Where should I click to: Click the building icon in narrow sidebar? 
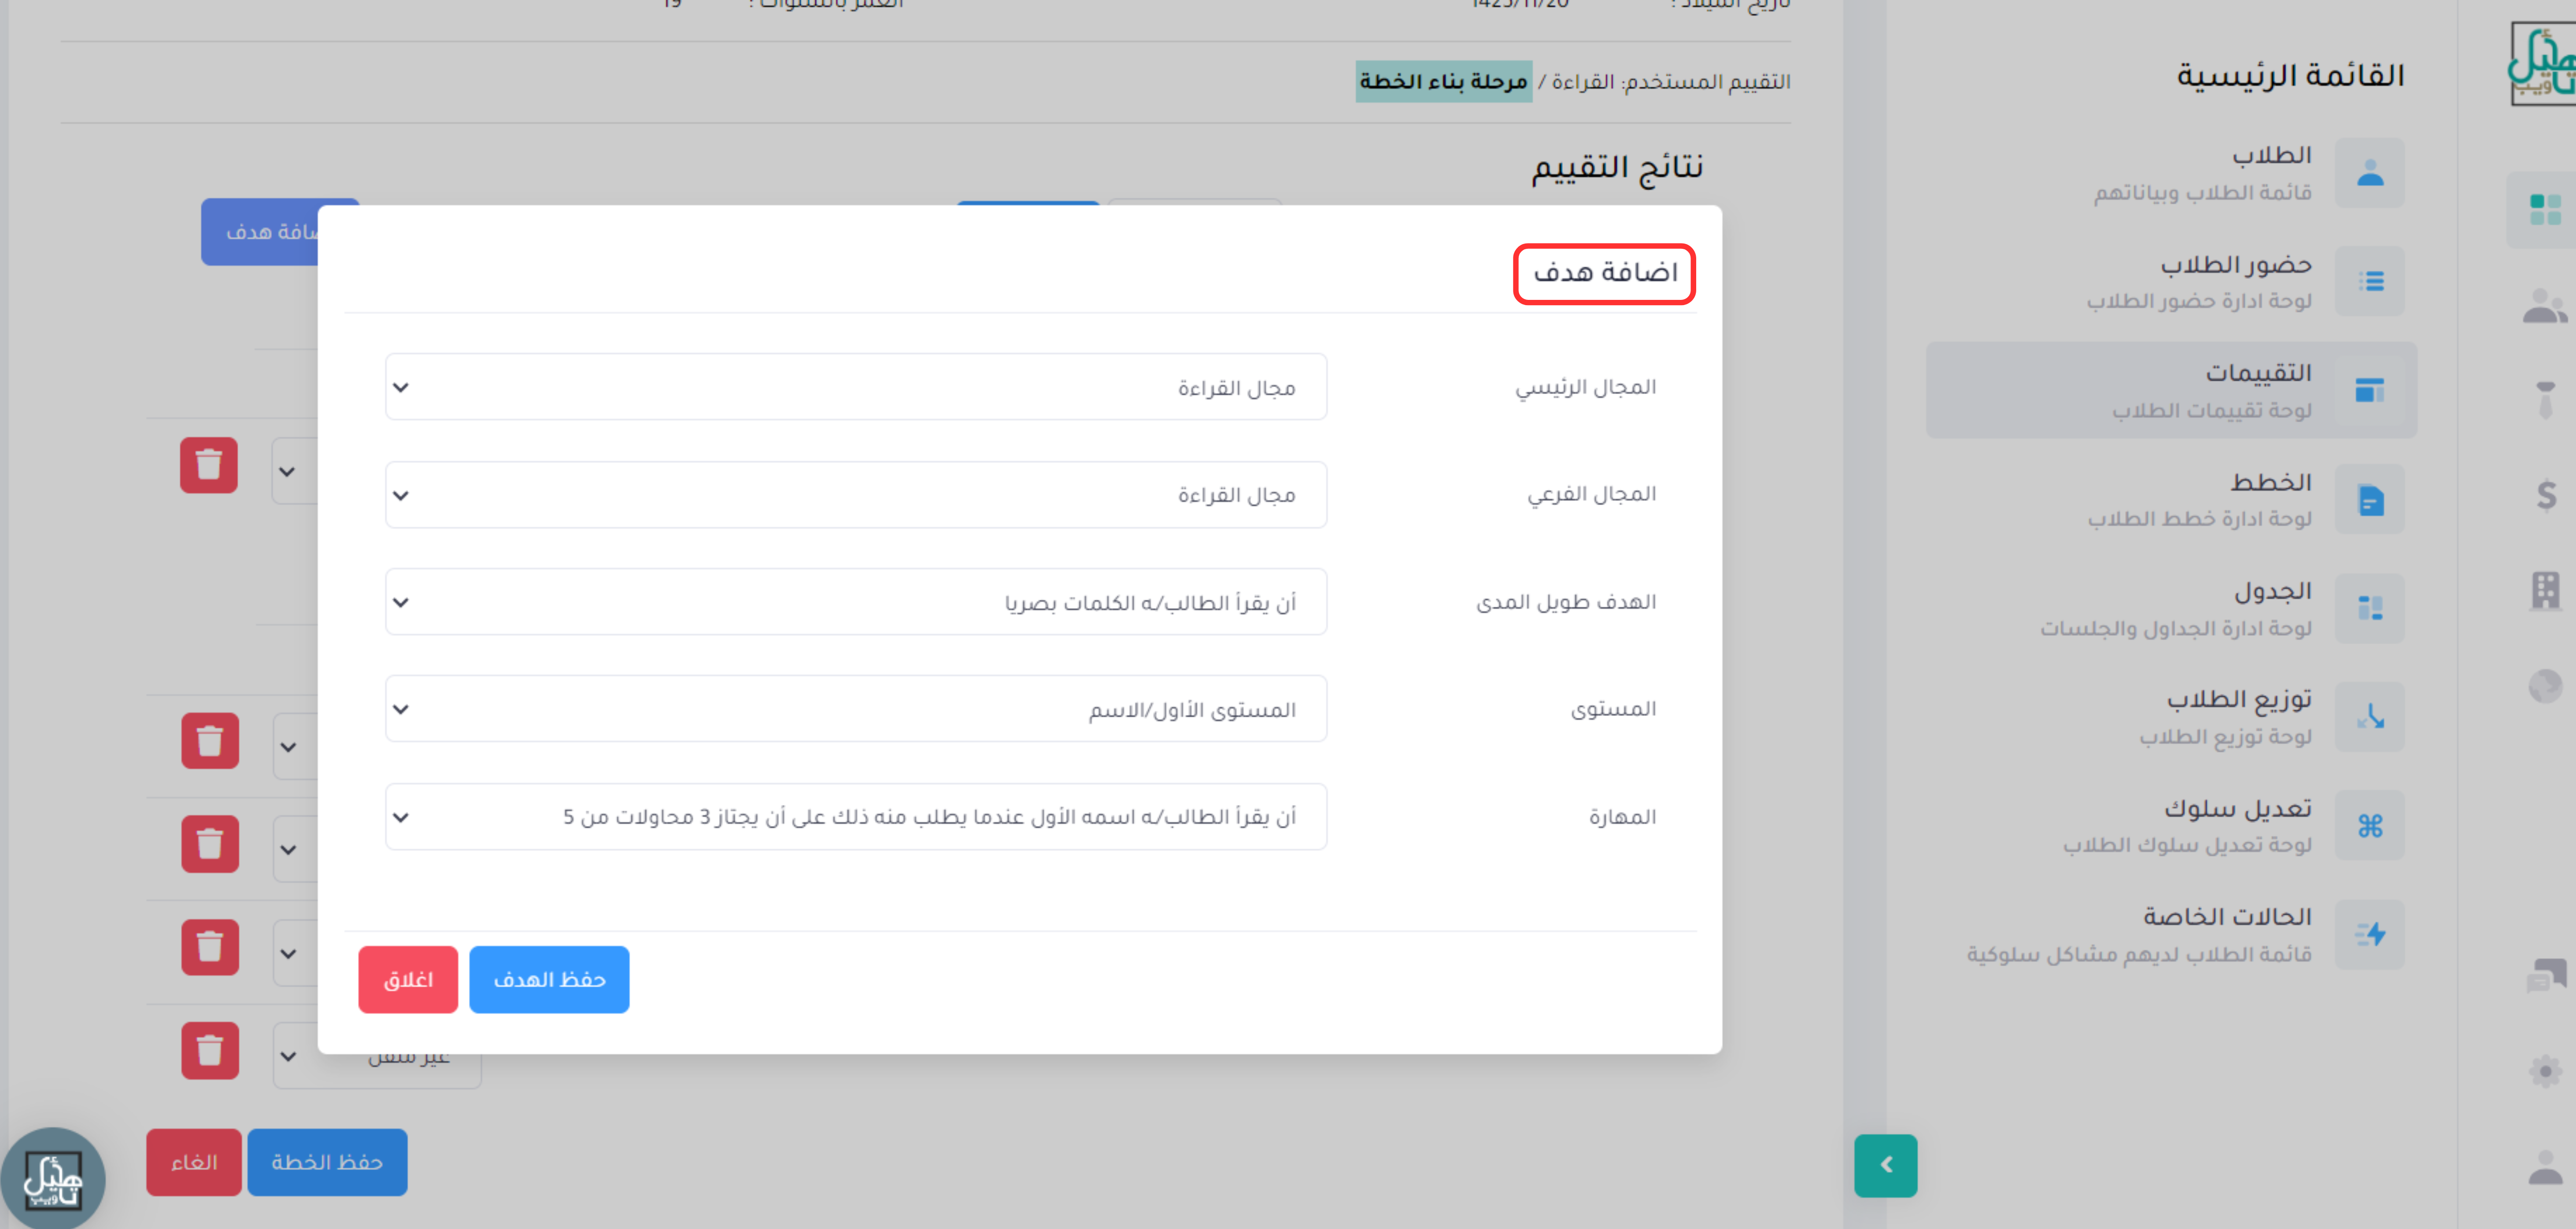click(2546, 590)
